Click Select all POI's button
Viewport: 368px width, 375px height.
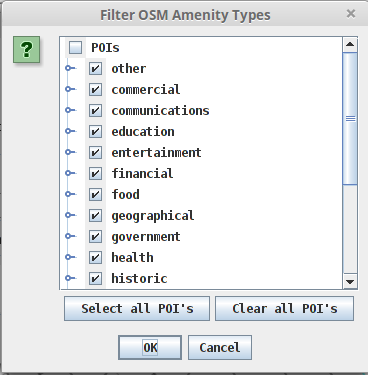coord(137,309)
